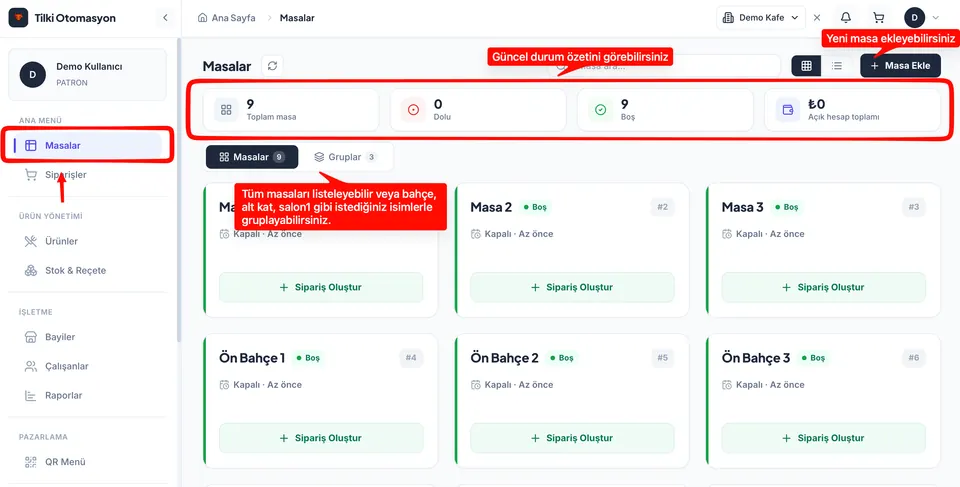Click Sipariş Oluştur for Masa 2
Screen dimensions: 960x487
(x=572, y=287)
